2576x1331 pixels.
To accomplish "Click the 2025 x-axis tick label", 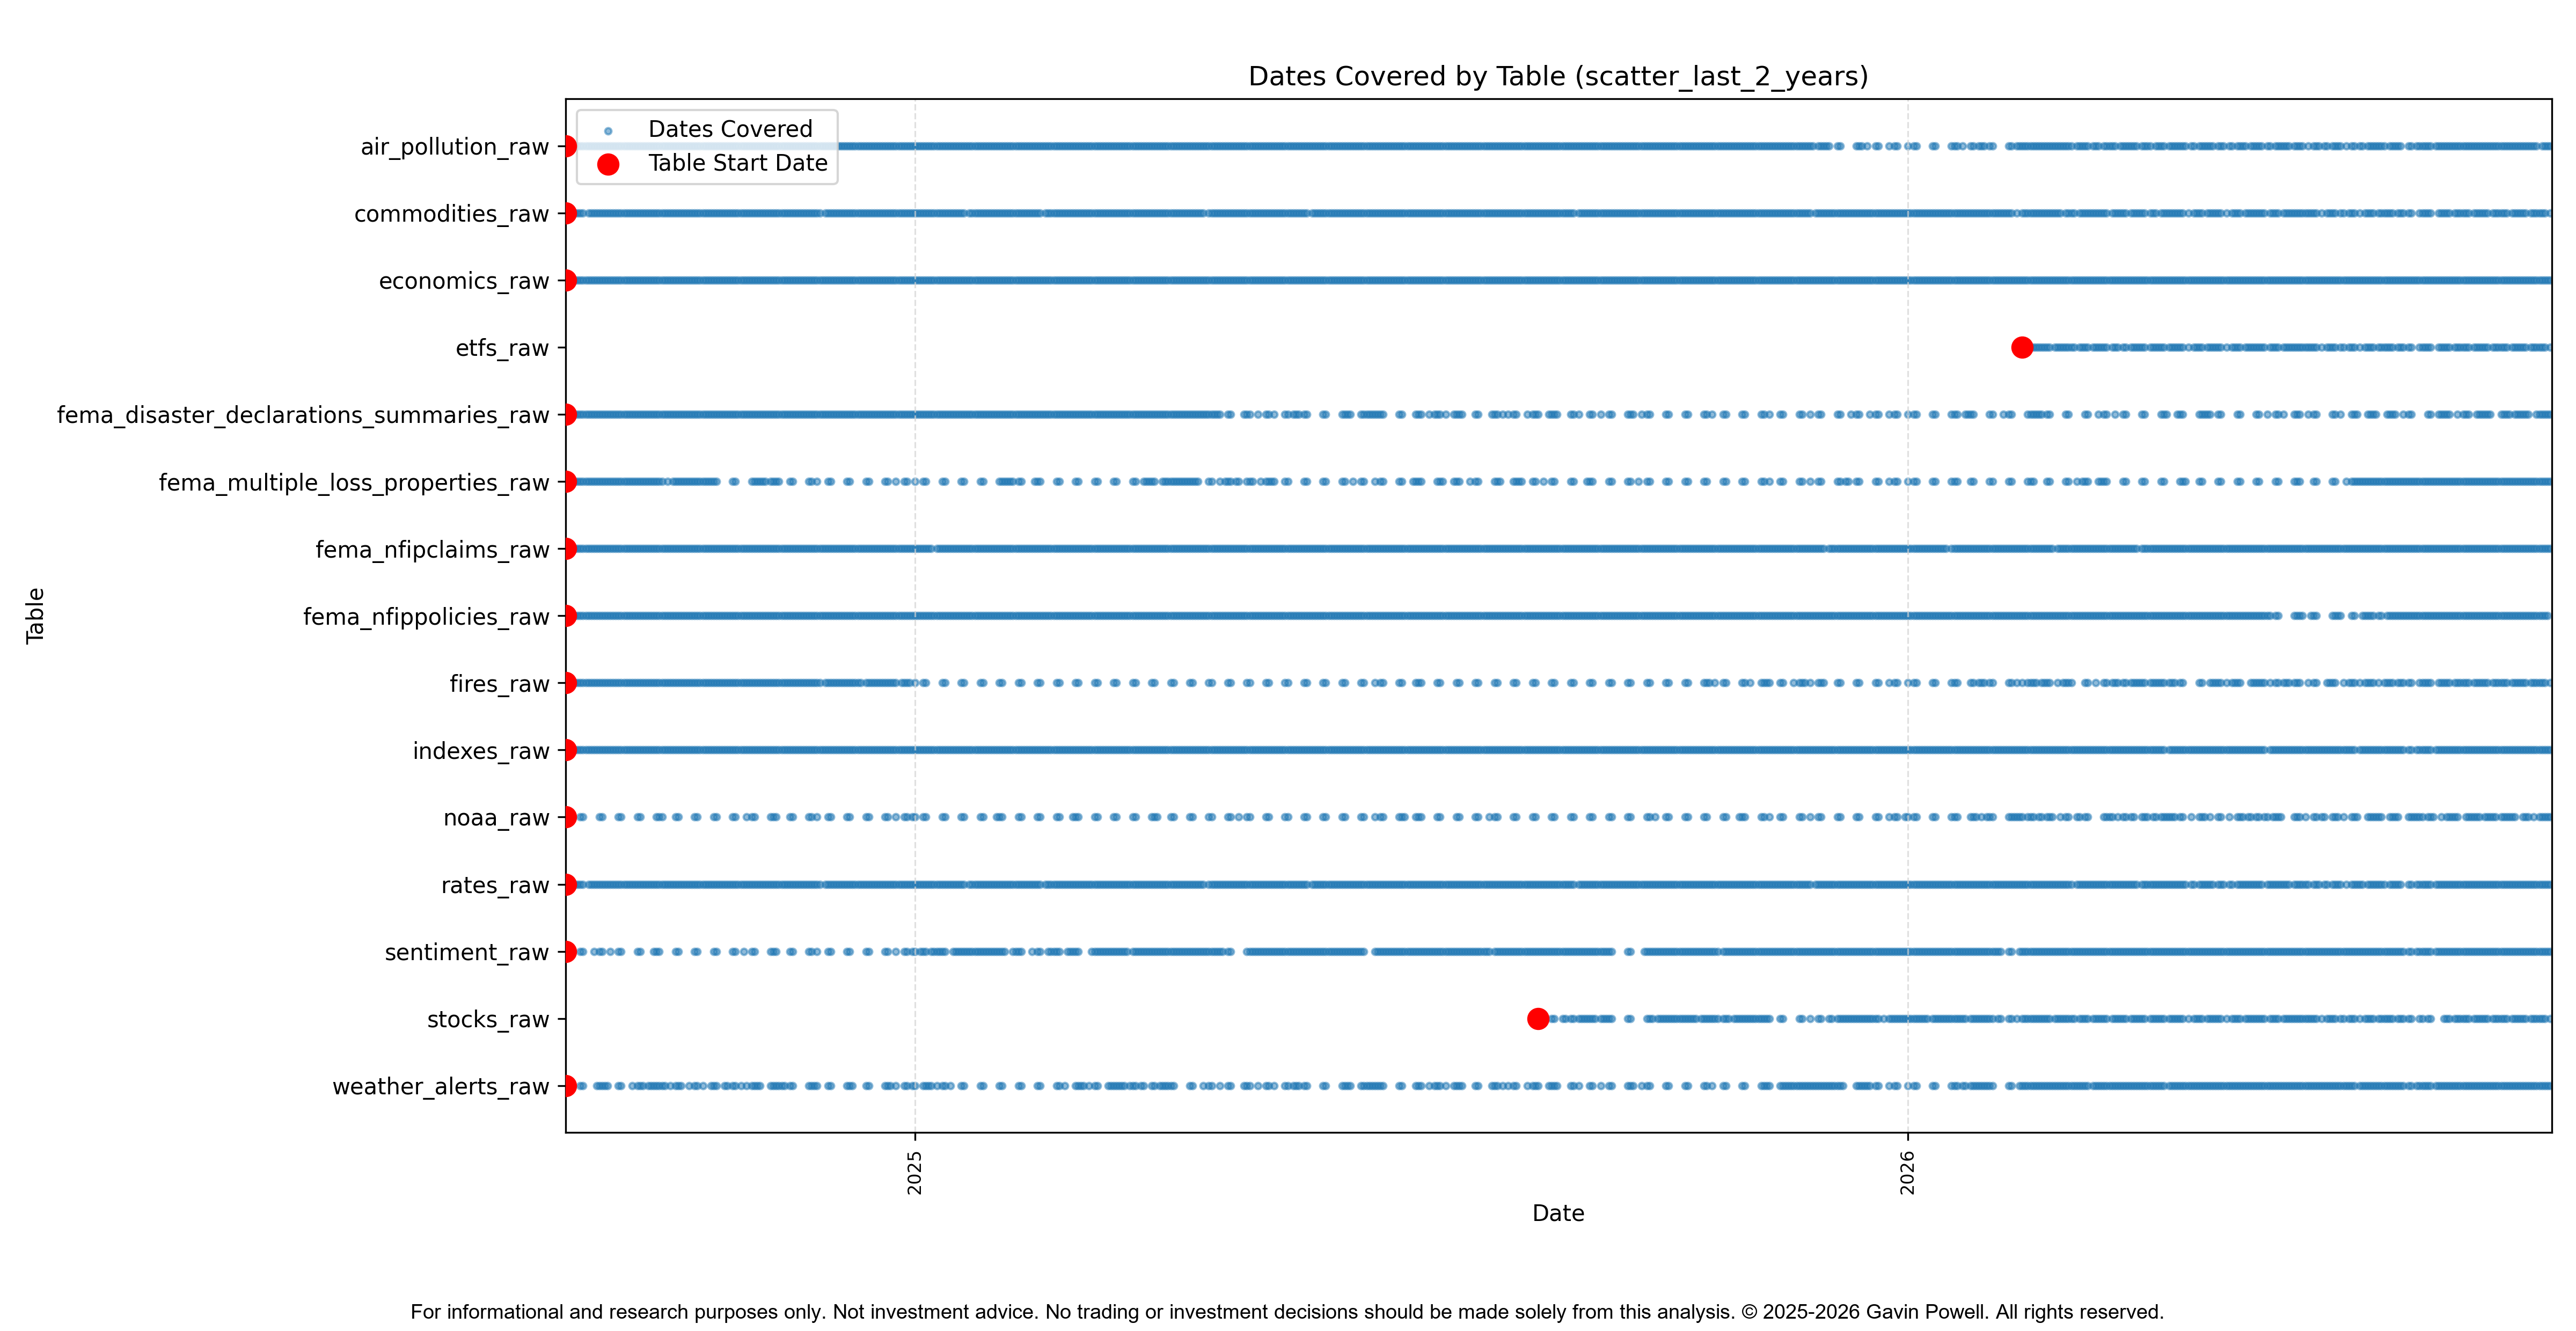I will coord(914,1172).
